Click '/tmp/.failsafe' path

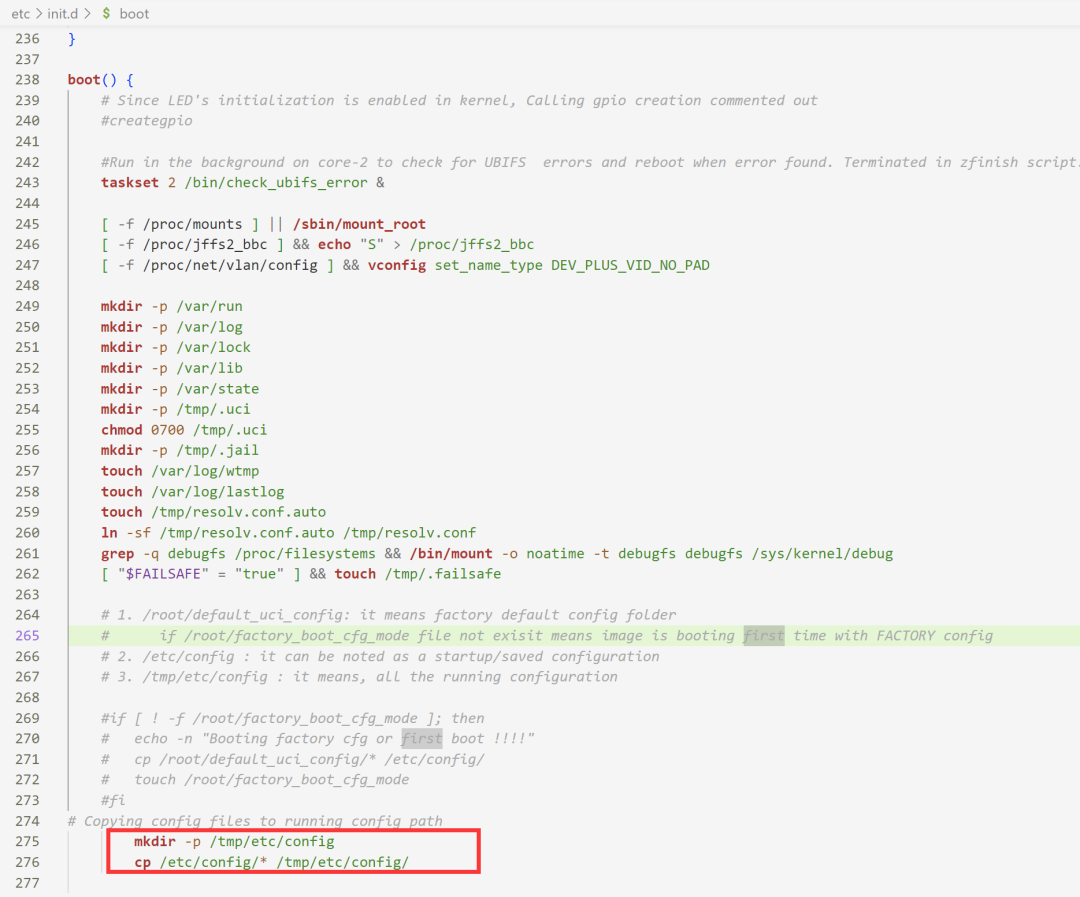[443, 574]
